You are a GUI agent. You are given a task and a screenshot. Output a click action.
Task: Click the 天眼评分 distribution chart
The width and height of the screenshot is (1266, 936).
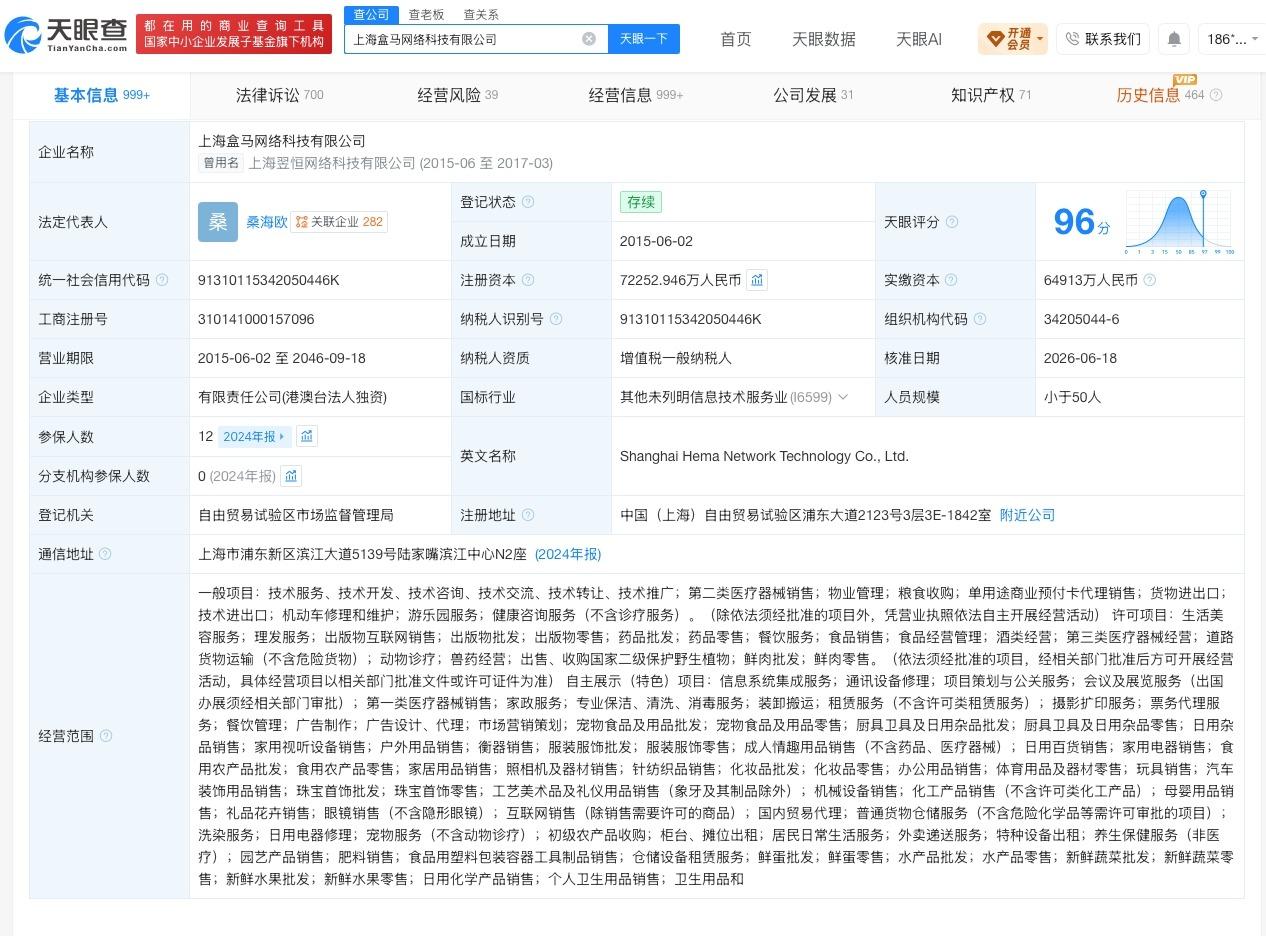point(1179,222)
